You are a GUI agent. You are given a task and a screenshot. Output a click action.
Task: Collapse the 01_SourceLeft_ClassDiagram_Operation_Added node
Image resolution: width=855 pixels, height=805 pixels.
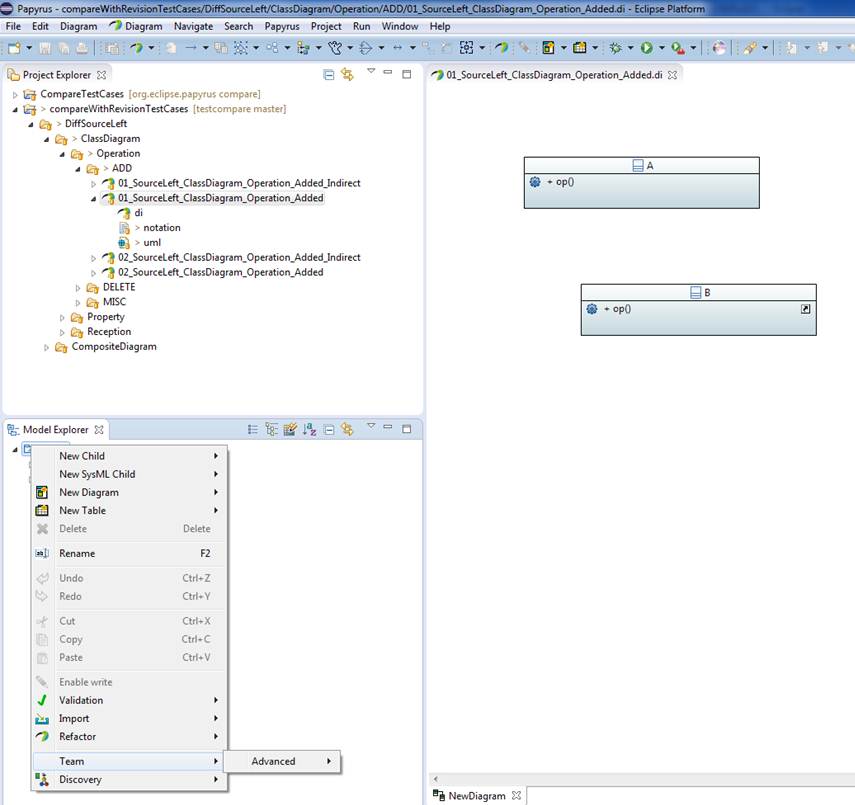[93, 199]
